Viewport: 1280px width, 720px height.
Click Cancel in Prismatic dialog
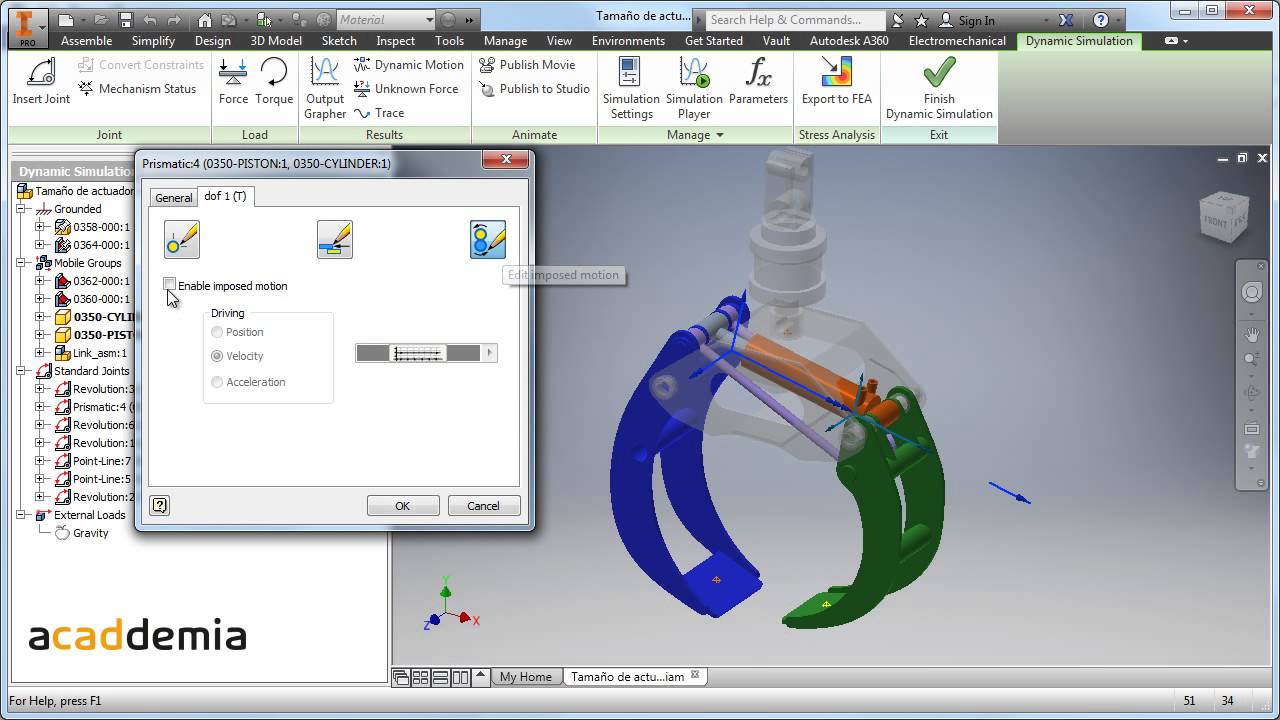[x=483, y=506]
